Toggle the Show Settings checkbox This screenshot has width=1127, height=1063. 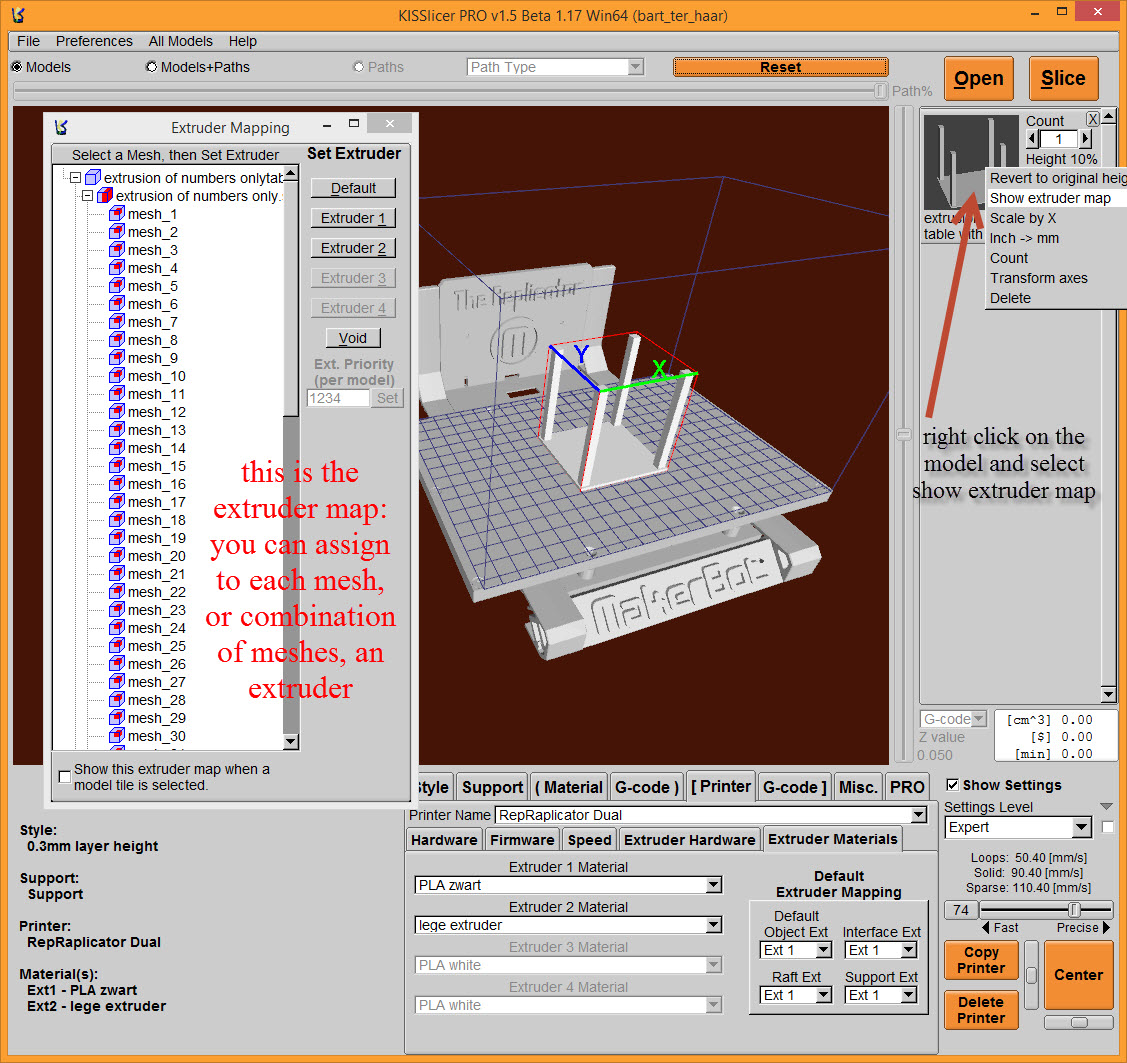(x=952, y=785)
